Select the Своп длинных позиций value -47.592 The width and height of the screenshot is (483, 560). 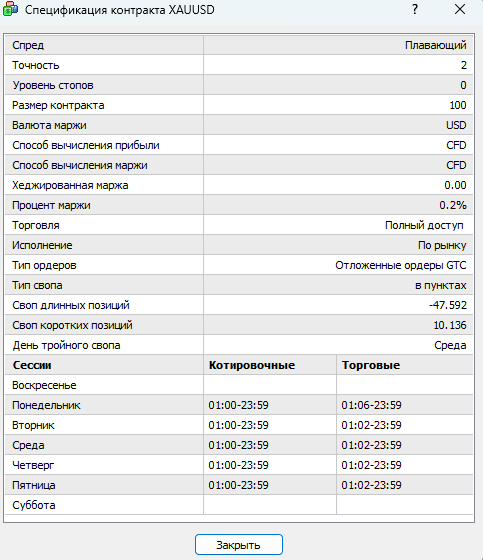click(448, 305)
